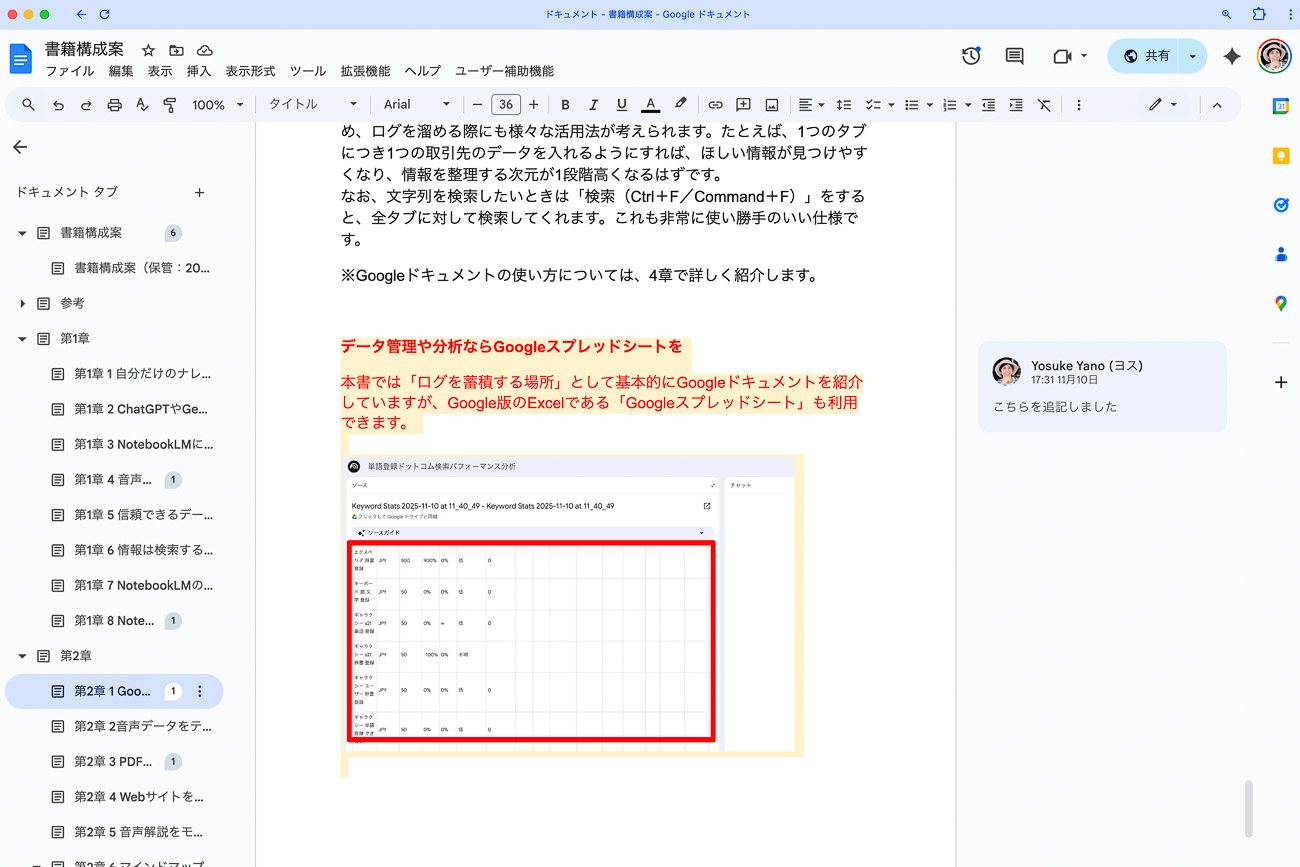Open Google Keep in side panel
This screenshot has height=867, width=1300.
coord(1280,156)
